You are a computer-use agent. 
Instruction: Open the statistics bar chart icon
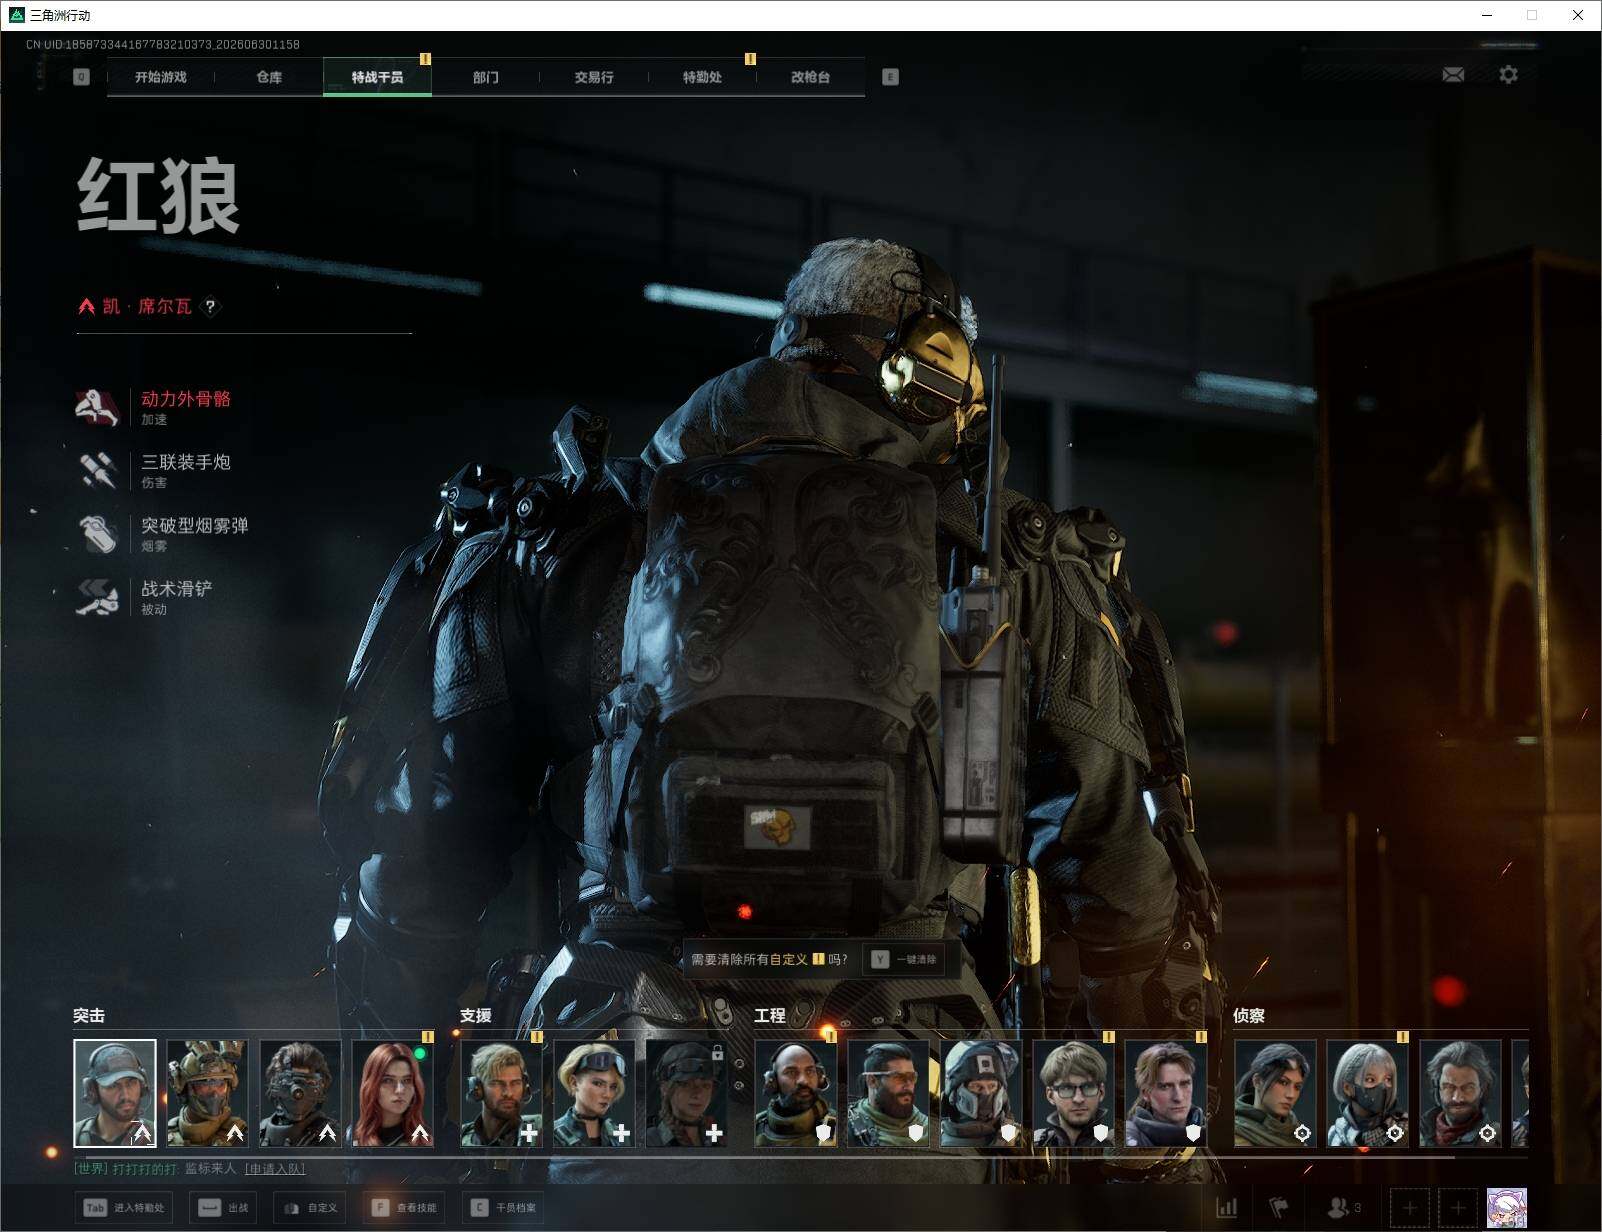pyautogui.click(x=1227, y=1208)
